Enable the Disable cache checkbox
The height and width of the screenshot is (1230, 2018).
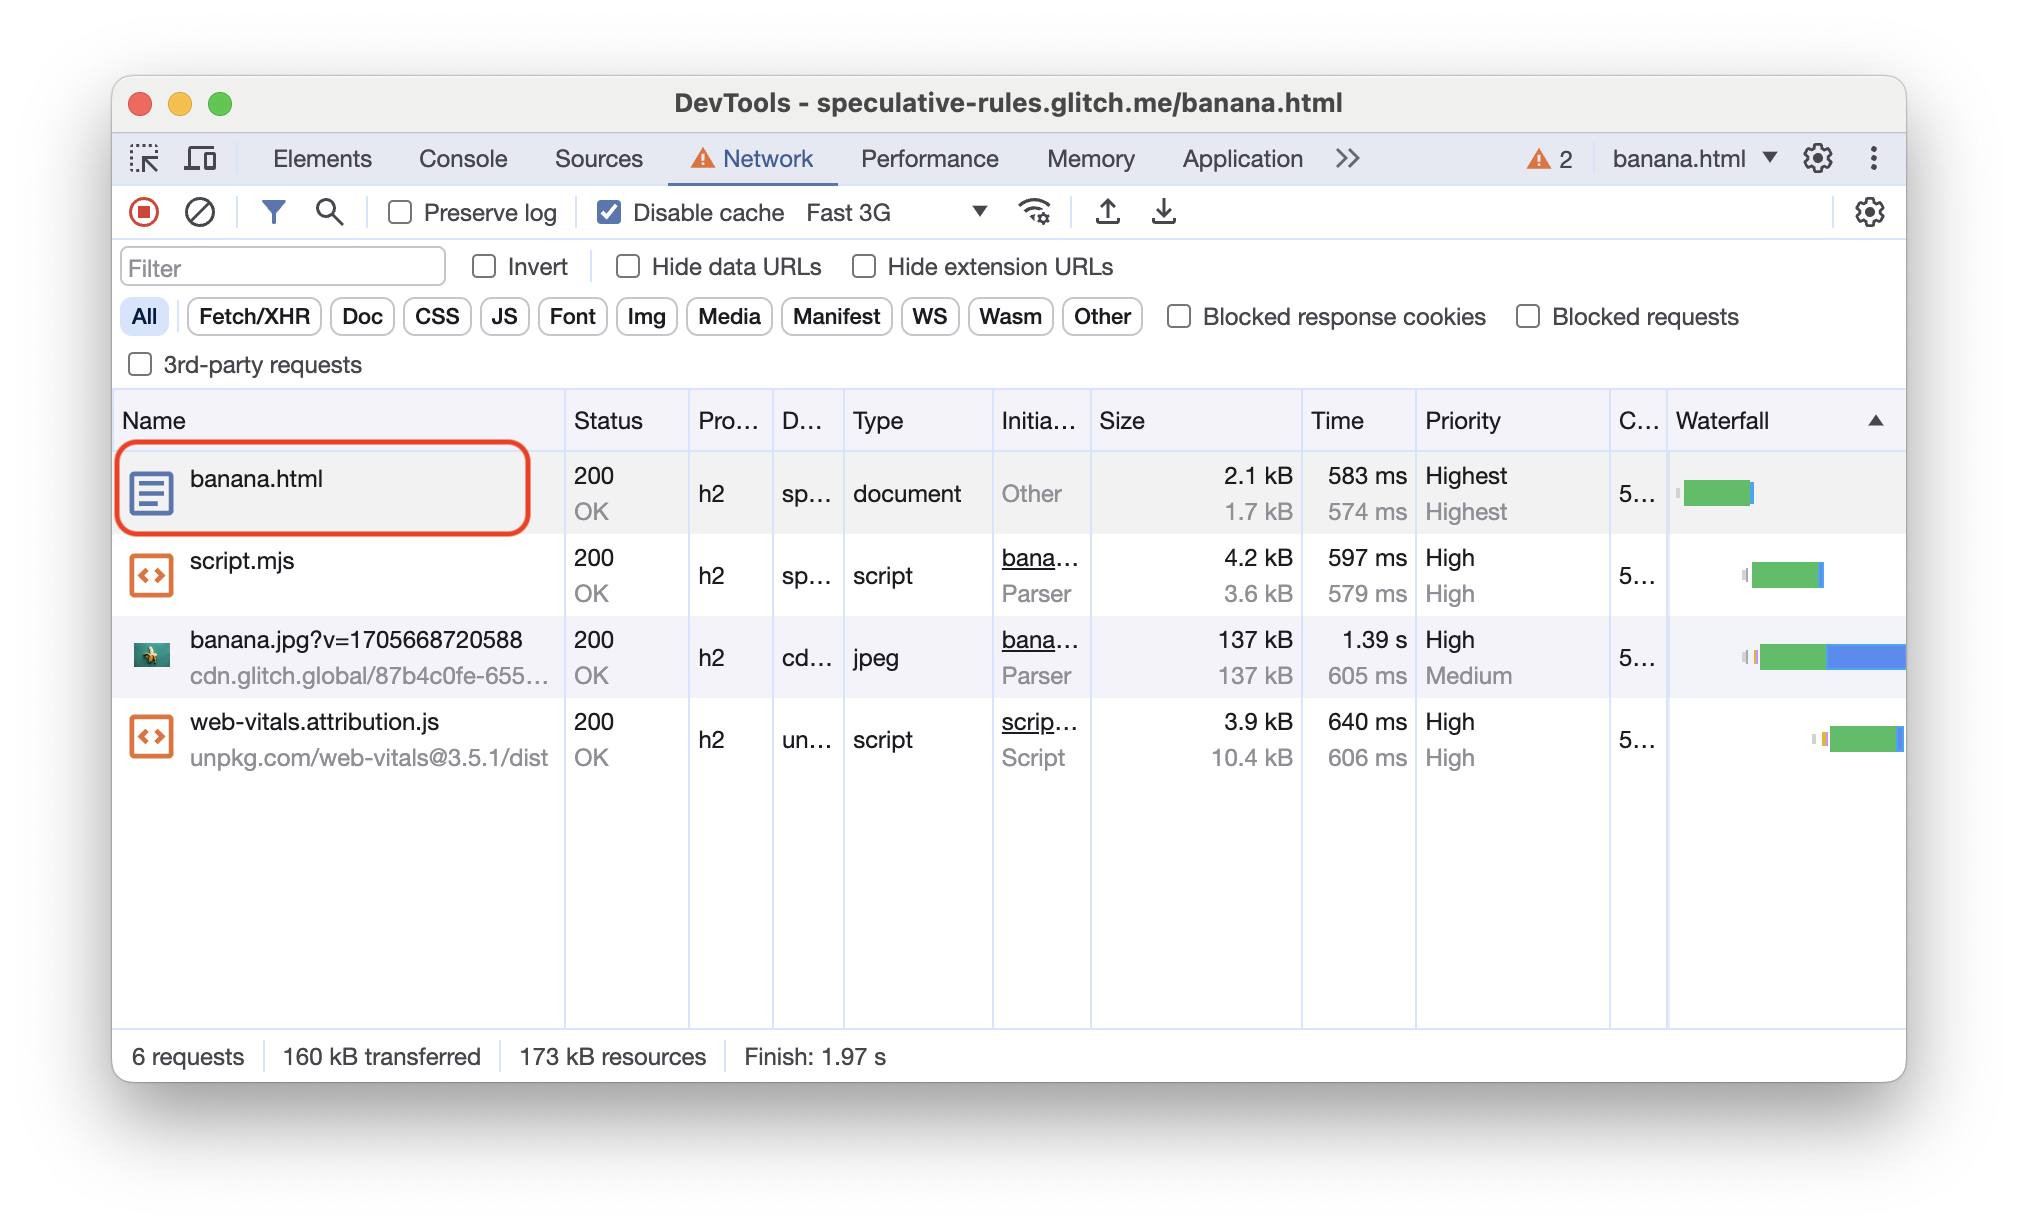607,212
